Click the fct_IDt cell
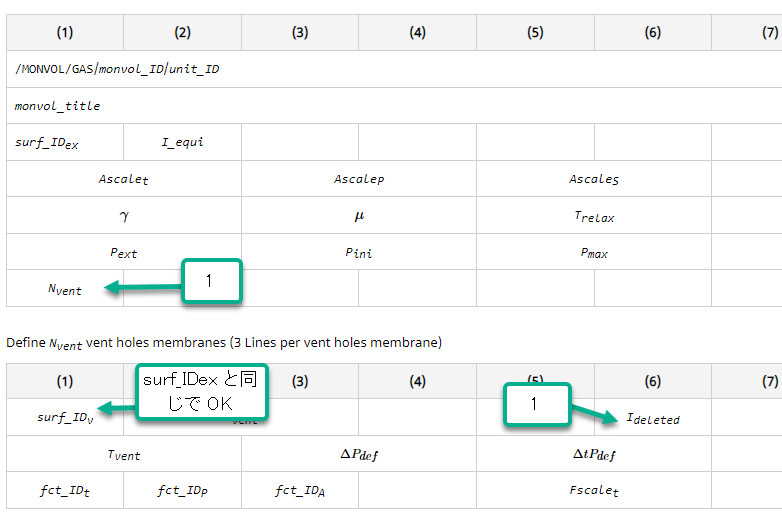This screenshot has height=512, width=782. [65, 491]
